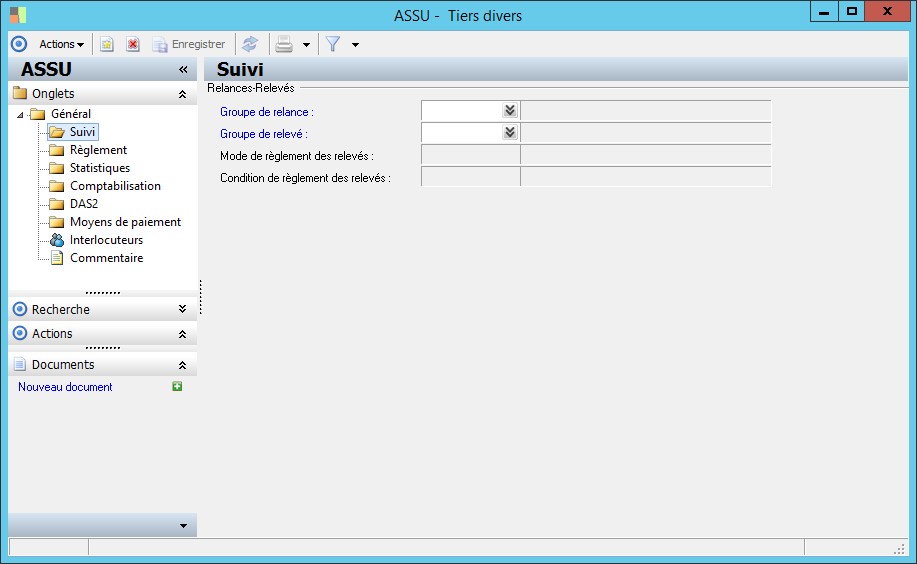Open the printer dropdown arrow
Image resolution: width=917 pixels, height=564 pixels.
coord(306,44)
